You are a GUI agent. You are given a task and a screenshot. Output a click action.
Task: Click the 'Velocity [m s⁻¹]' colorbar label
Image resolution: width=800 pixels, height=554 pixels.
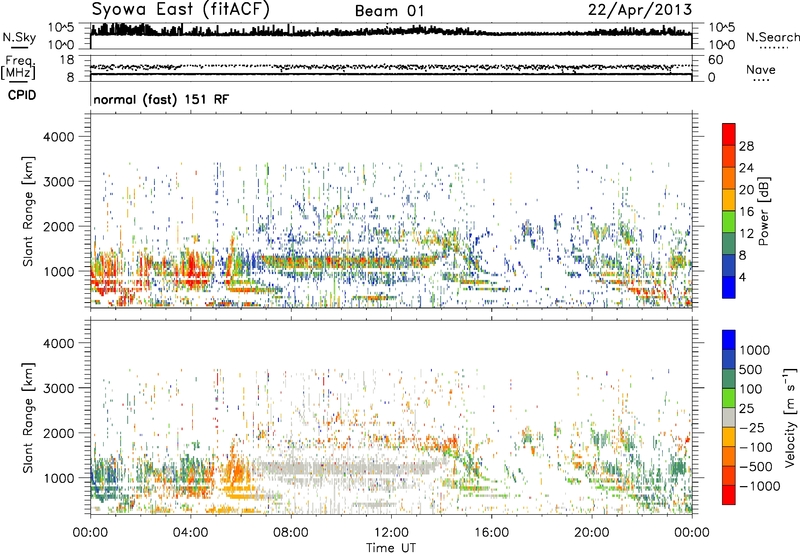tap(790, 417)
